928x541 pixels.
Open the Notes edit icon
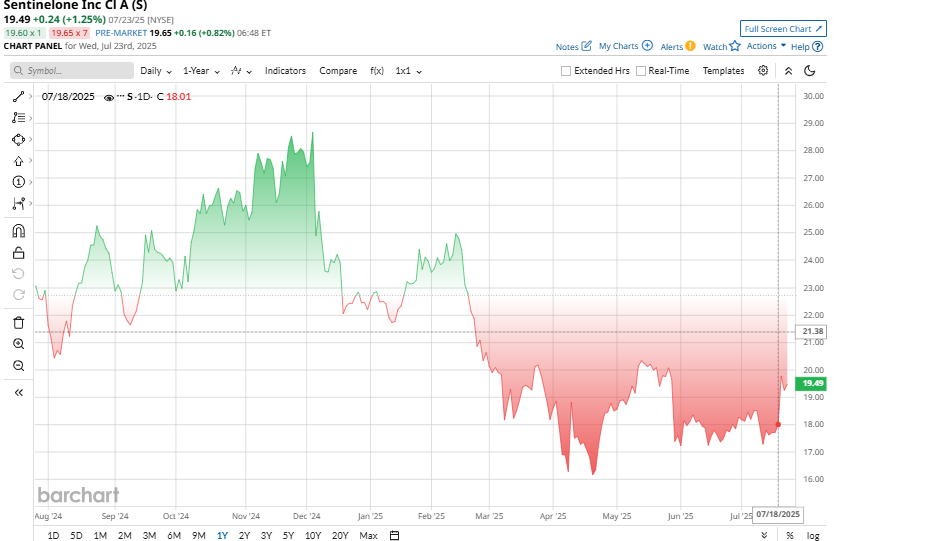pos(586,46)
